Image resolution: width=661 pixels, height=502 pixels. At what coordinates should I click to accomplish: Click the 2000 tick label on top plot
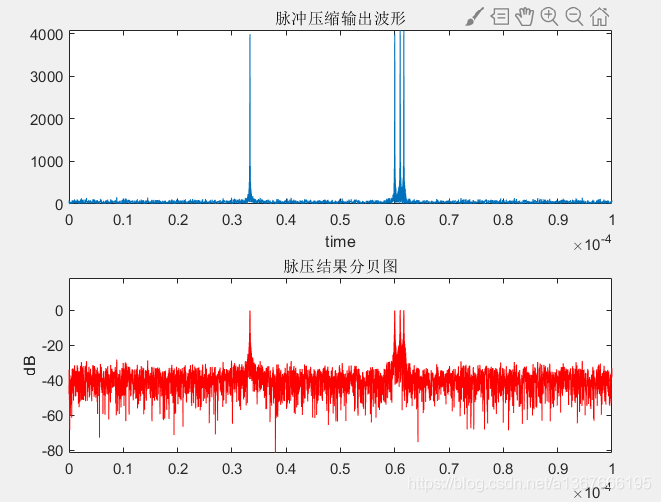(46, 120)
